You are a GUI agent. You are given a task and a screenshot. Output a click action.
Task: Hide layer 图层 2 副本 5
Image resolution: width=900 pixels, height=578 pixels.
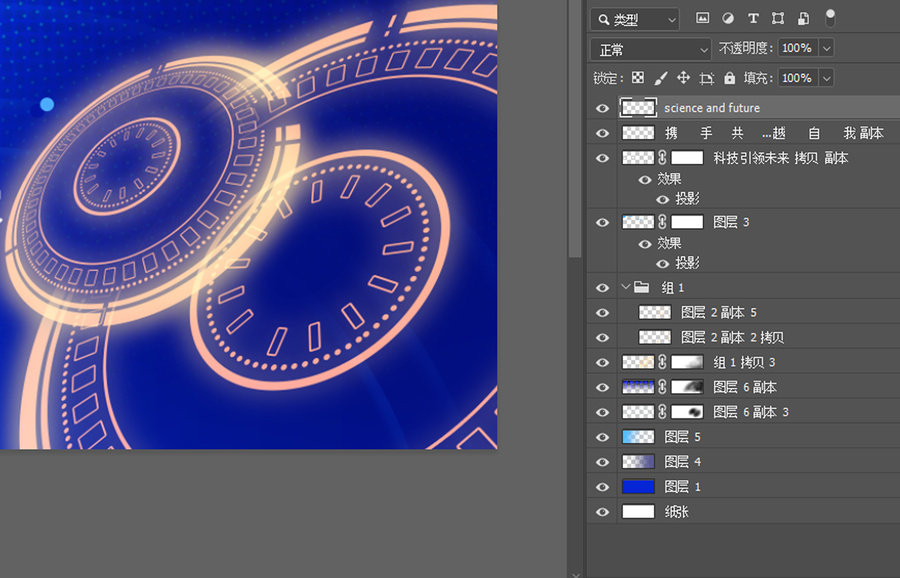point(602,312)
